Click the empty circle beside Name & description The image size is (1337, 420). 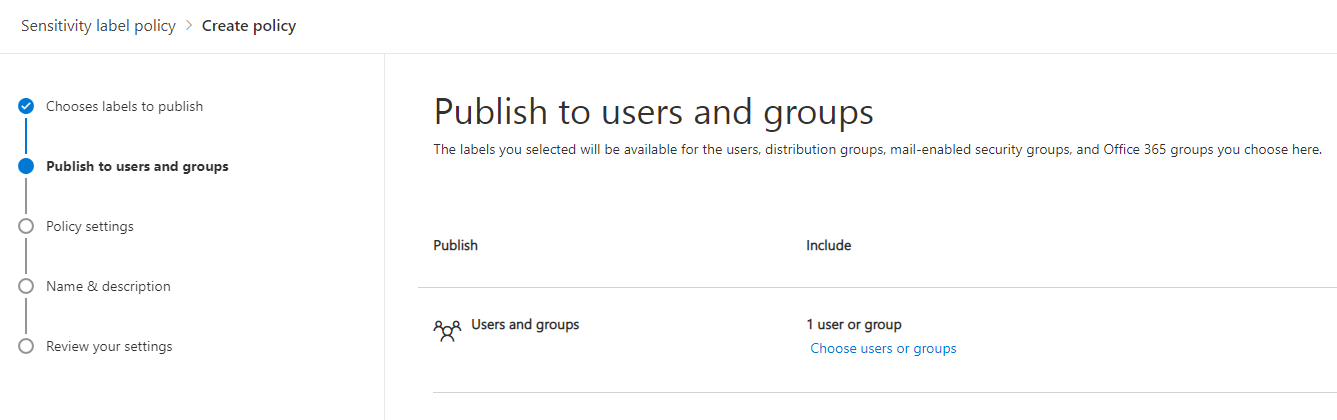[x=26, y=286]
